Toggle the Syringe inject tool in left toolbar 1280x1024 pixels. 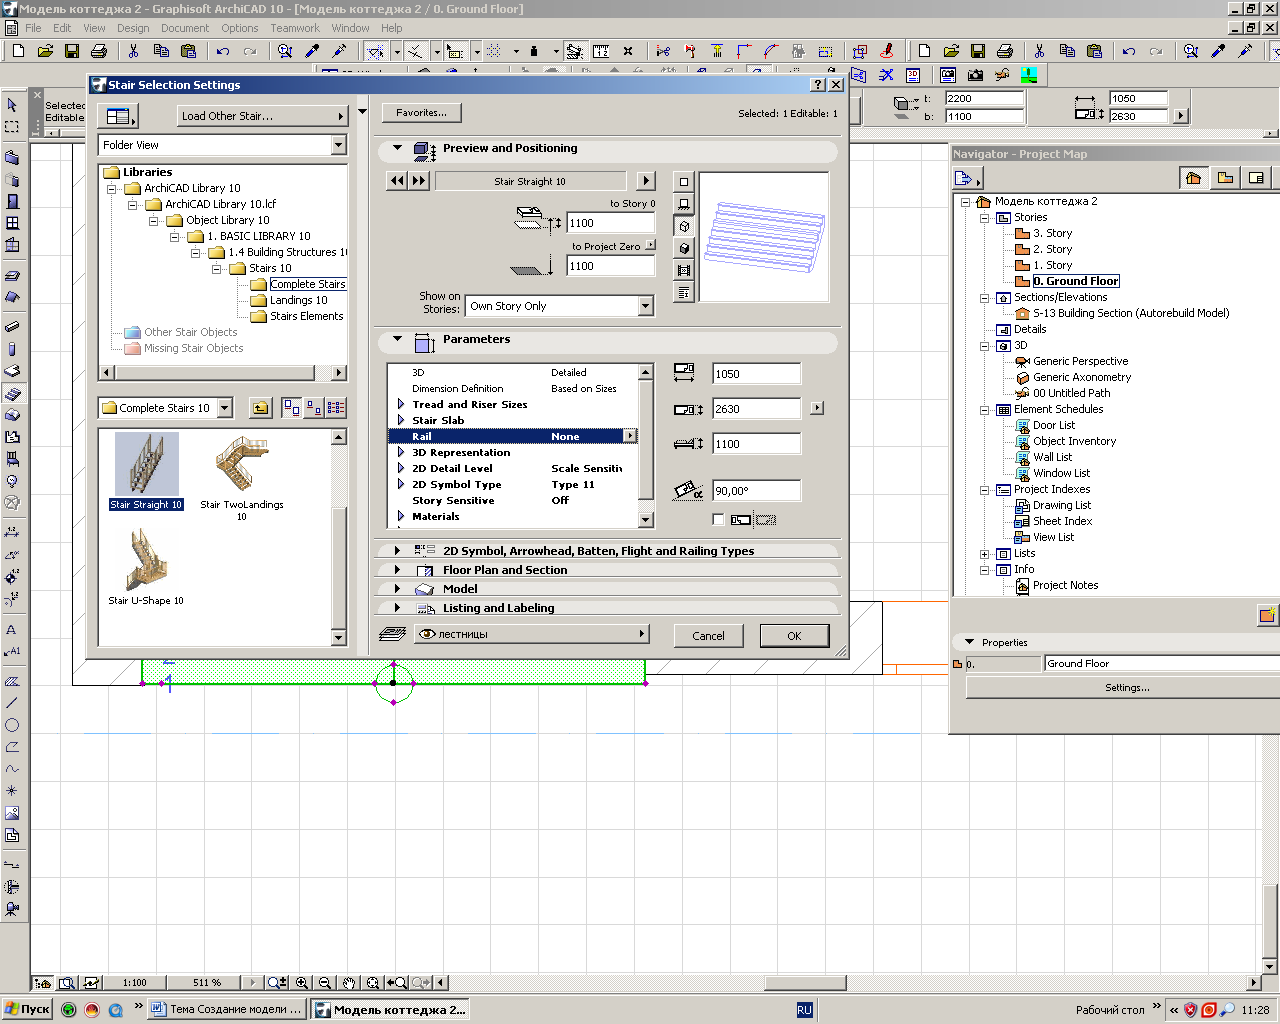click(x=339, y=51)
